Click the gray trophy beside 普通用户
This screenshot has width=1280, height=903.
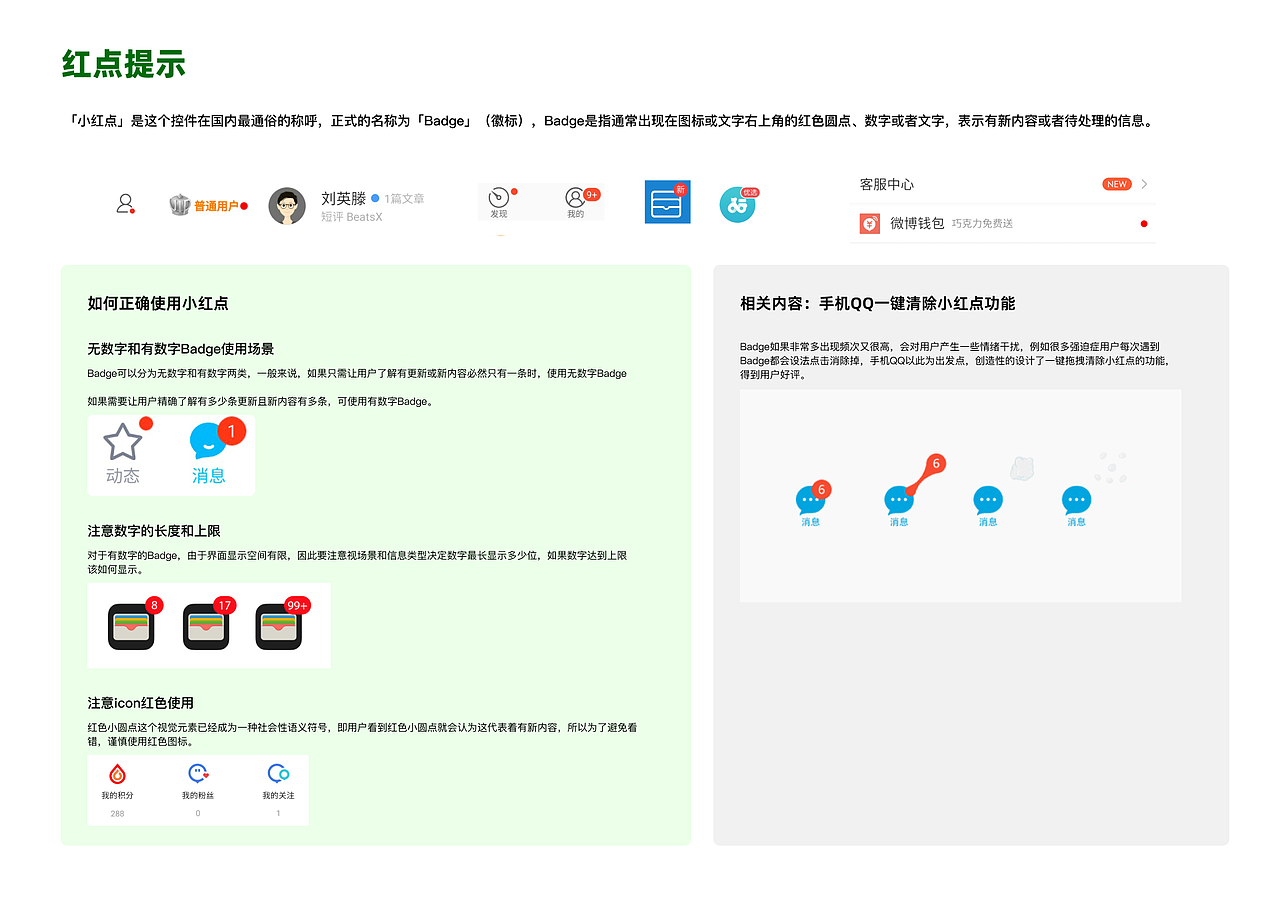[180, 202]
